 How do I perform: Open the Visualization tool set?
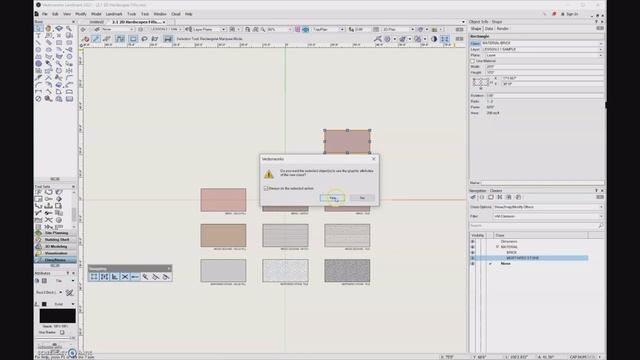pos(56,253)
